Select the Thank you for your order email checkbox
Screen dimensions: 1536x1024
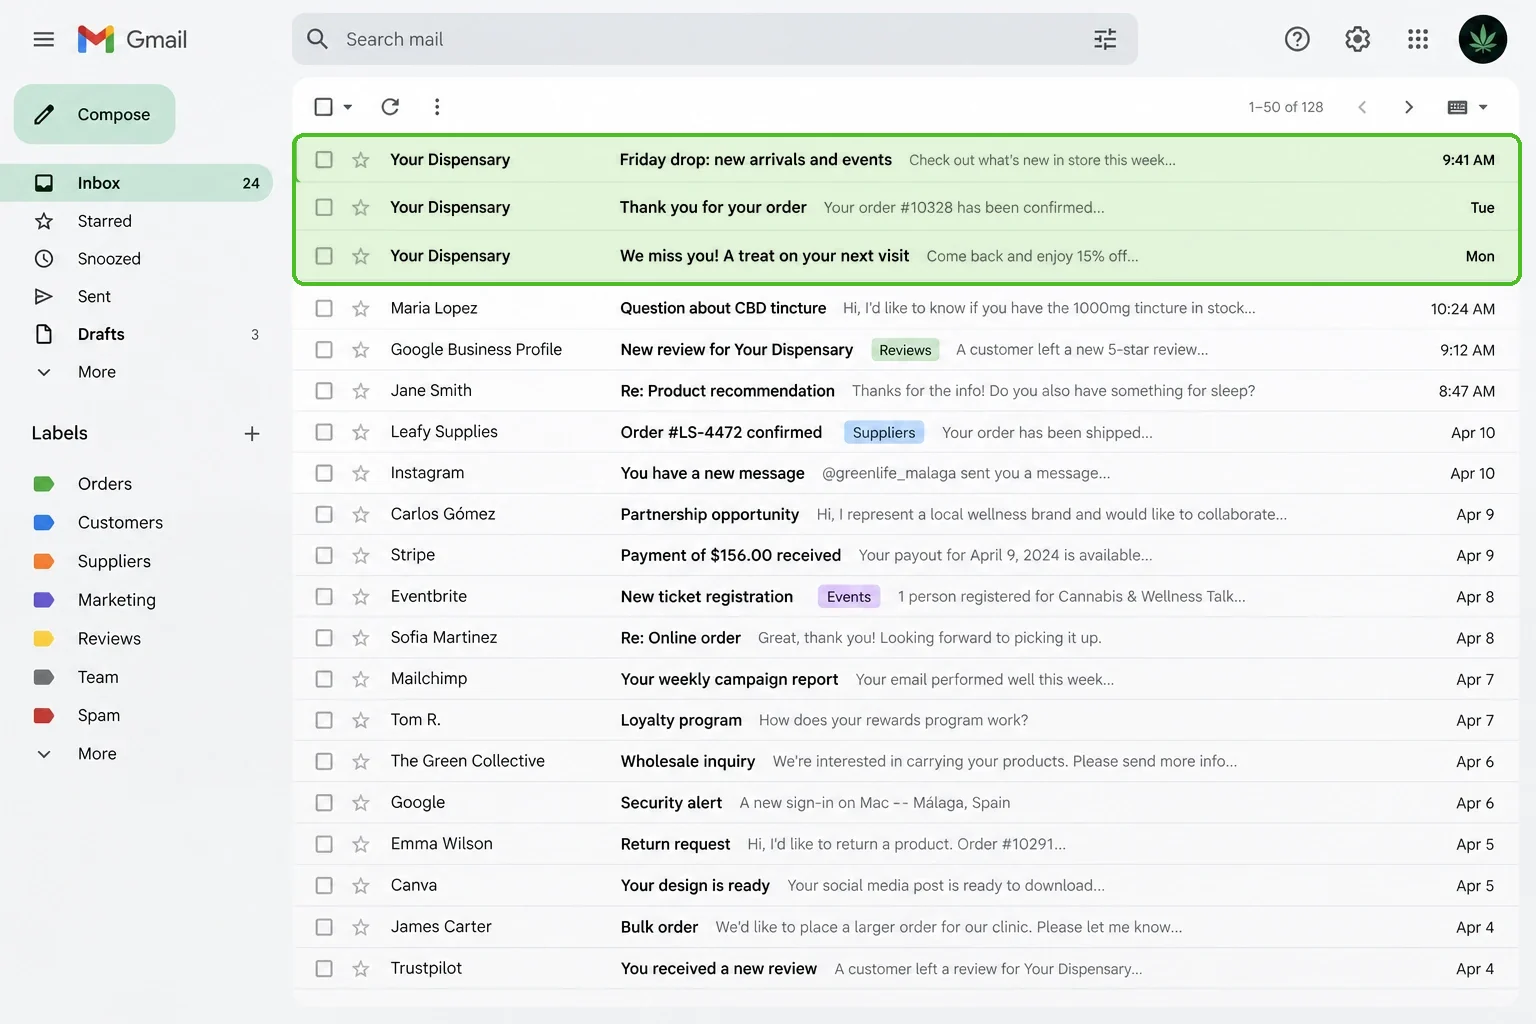[x=324, y=207]
